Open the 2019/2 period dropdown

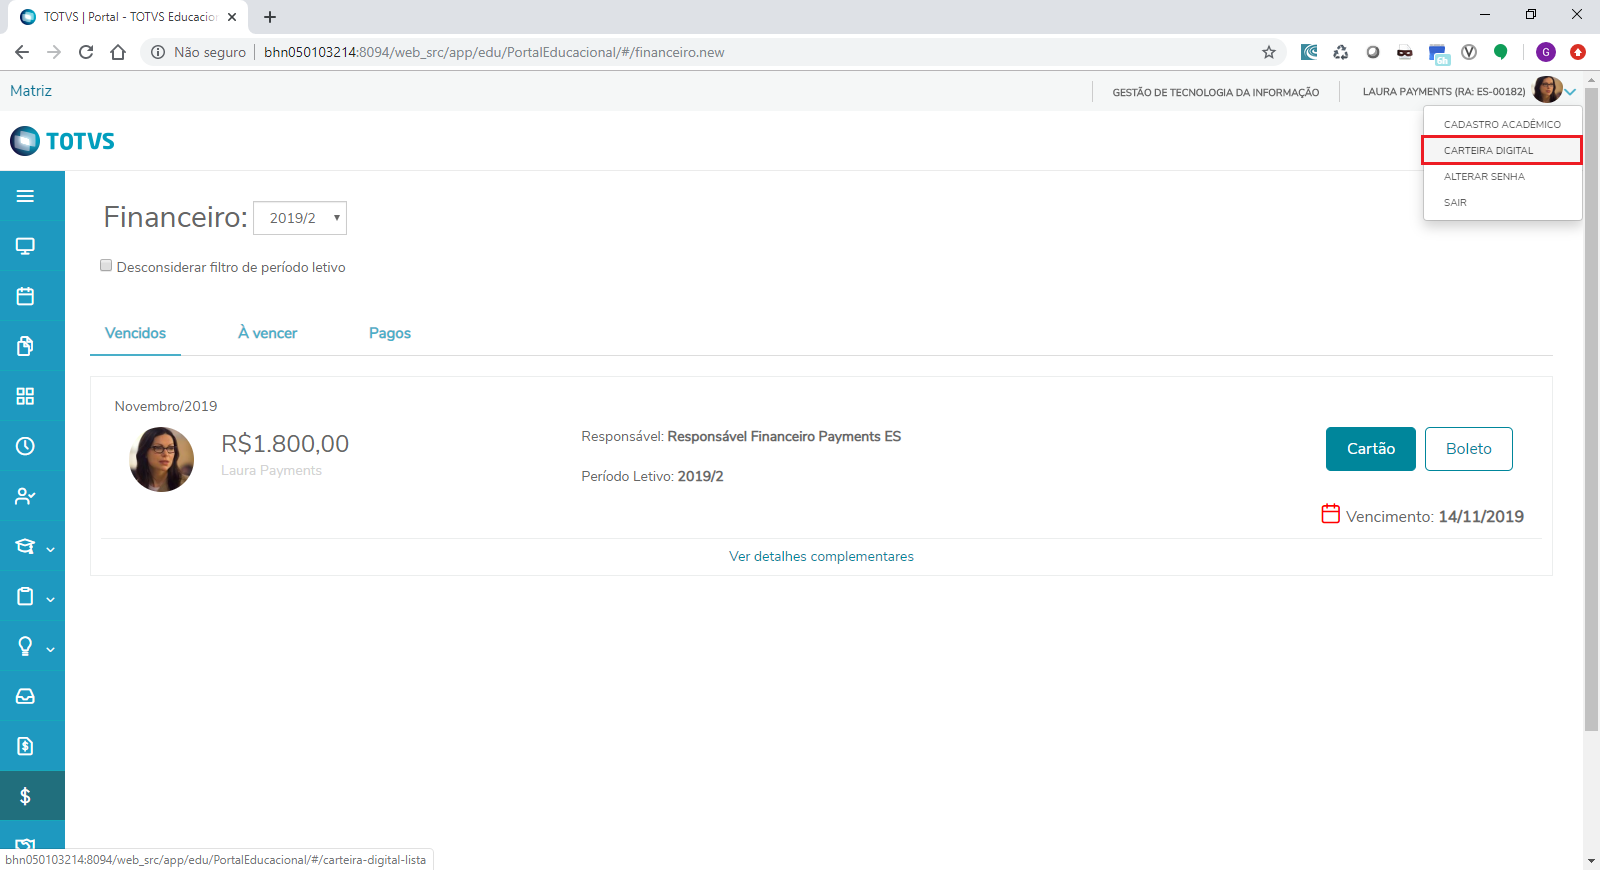[300, 218]
